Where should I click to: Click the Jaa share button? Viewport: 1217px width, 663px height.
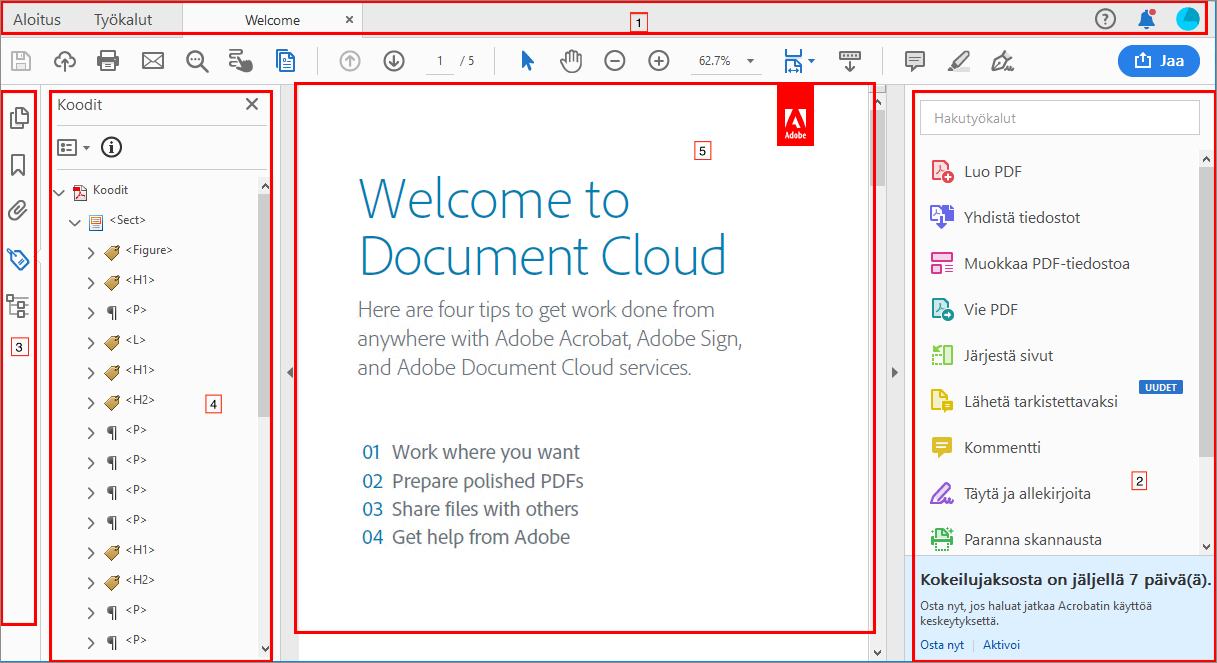click(1158, 61)
